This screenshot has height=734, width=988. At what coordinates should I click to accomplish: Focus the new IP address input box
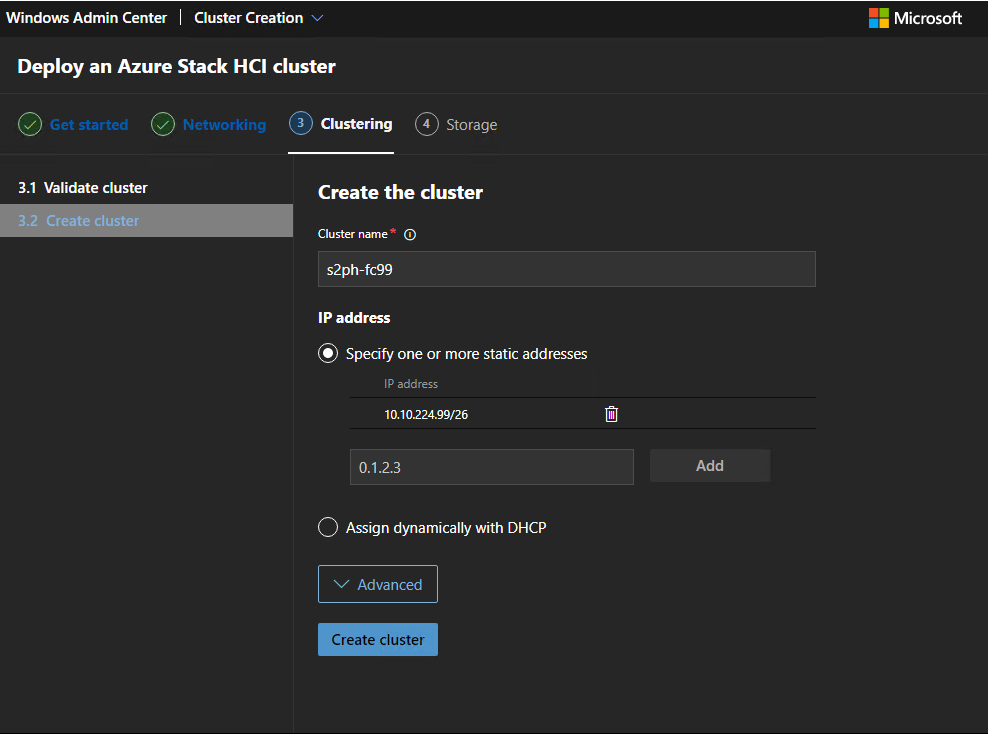pyautogui.click(x=491, y=467)
